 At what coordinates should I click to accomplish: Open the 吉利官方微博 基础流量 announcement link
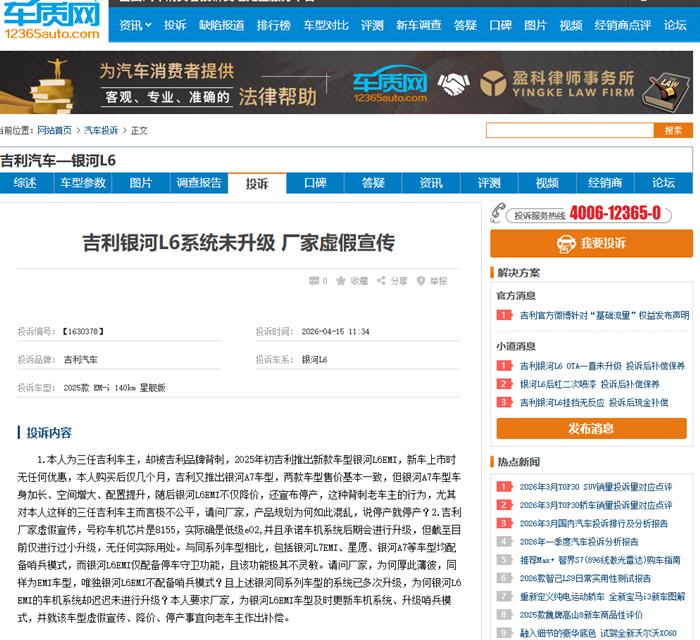click(604, 315)
